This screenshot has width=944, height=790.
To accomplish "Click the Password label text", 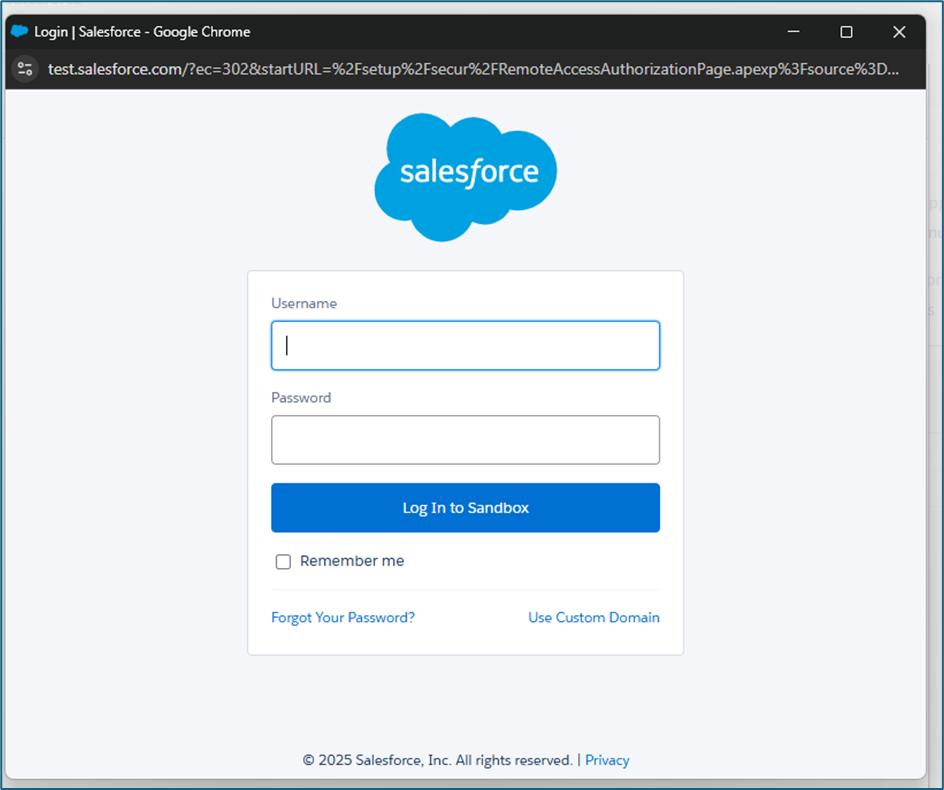I will pyautogui.click(x=301, y=398).
